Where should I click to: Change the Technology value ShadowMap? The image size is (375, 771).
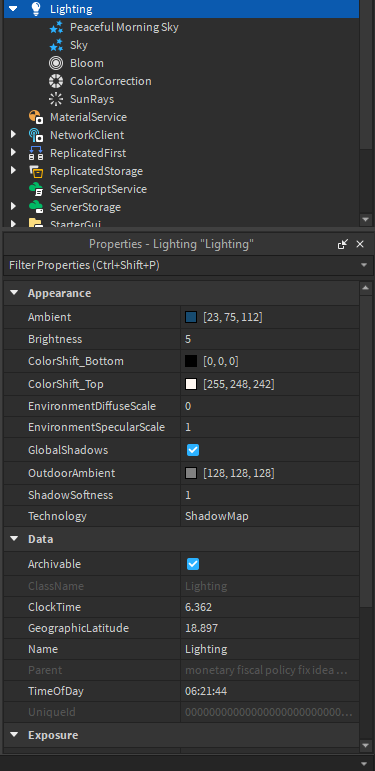pos(269,516)
